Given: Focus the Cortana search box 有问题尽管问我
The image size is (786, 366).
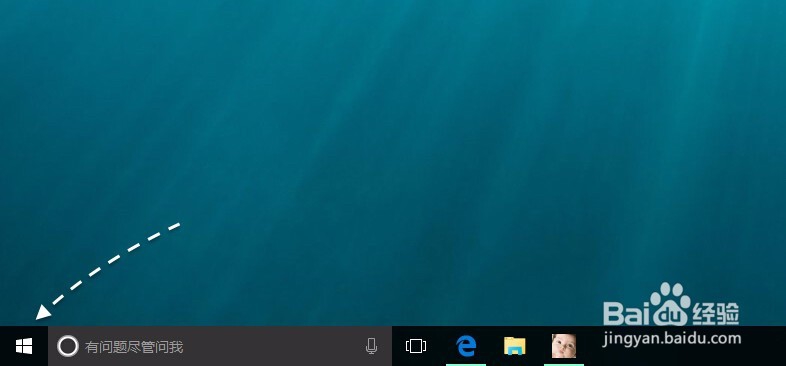Looking at the screenshot, I should [220, 346].
